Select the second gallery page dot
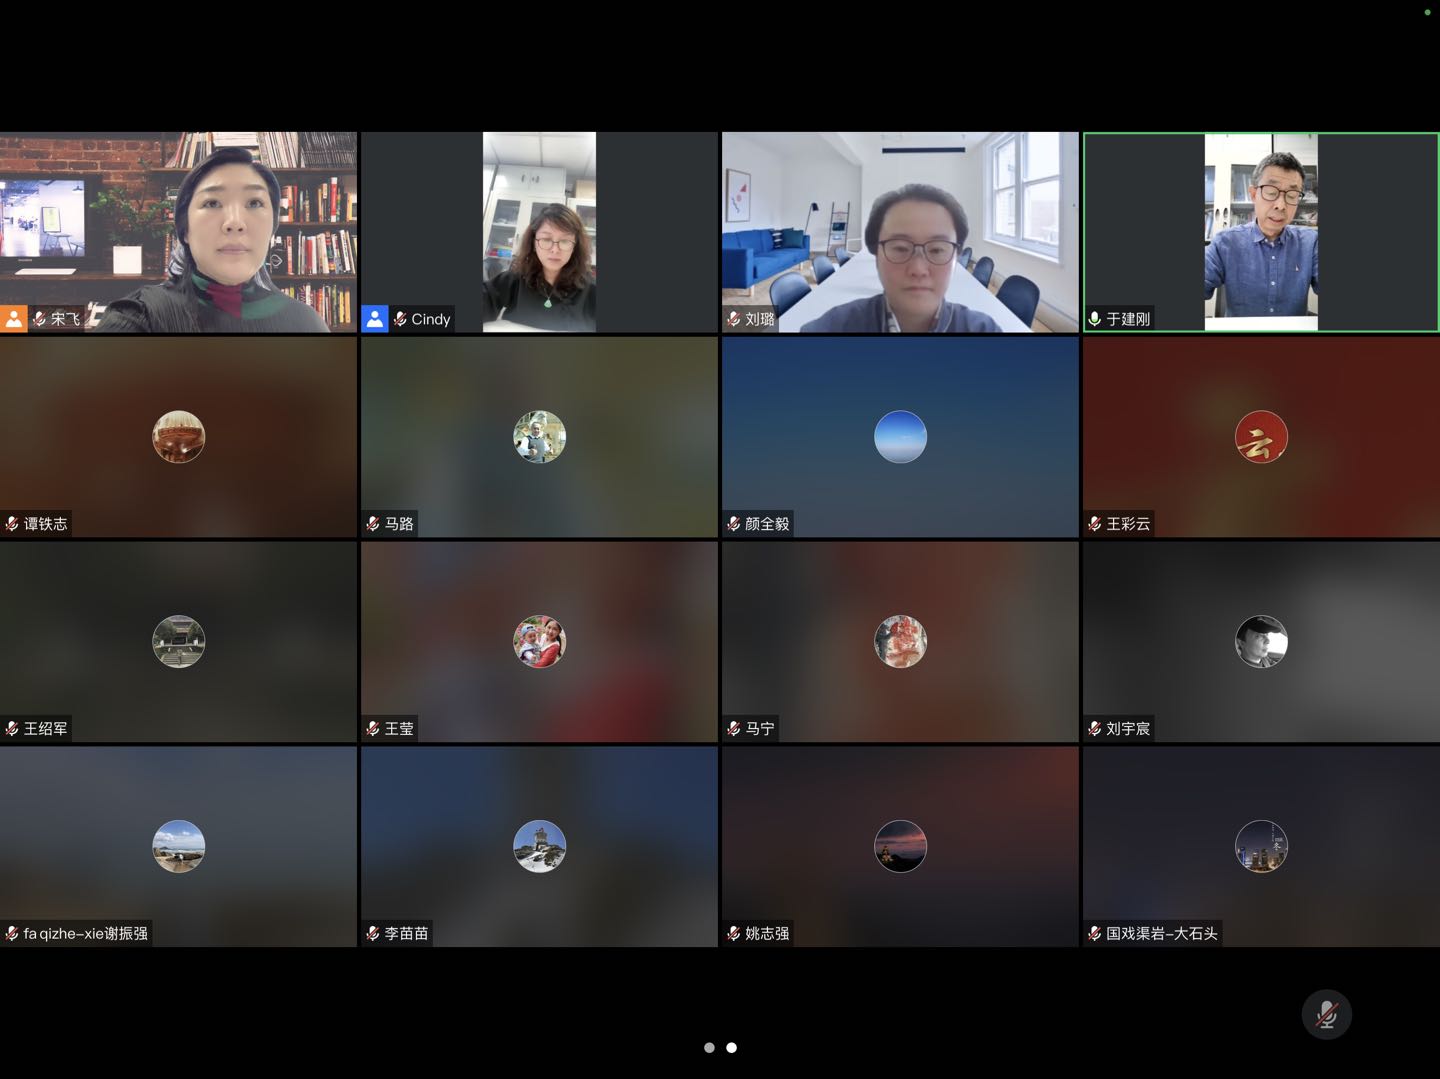Screen dimensions: 1440x1079 click(732, 1048)
